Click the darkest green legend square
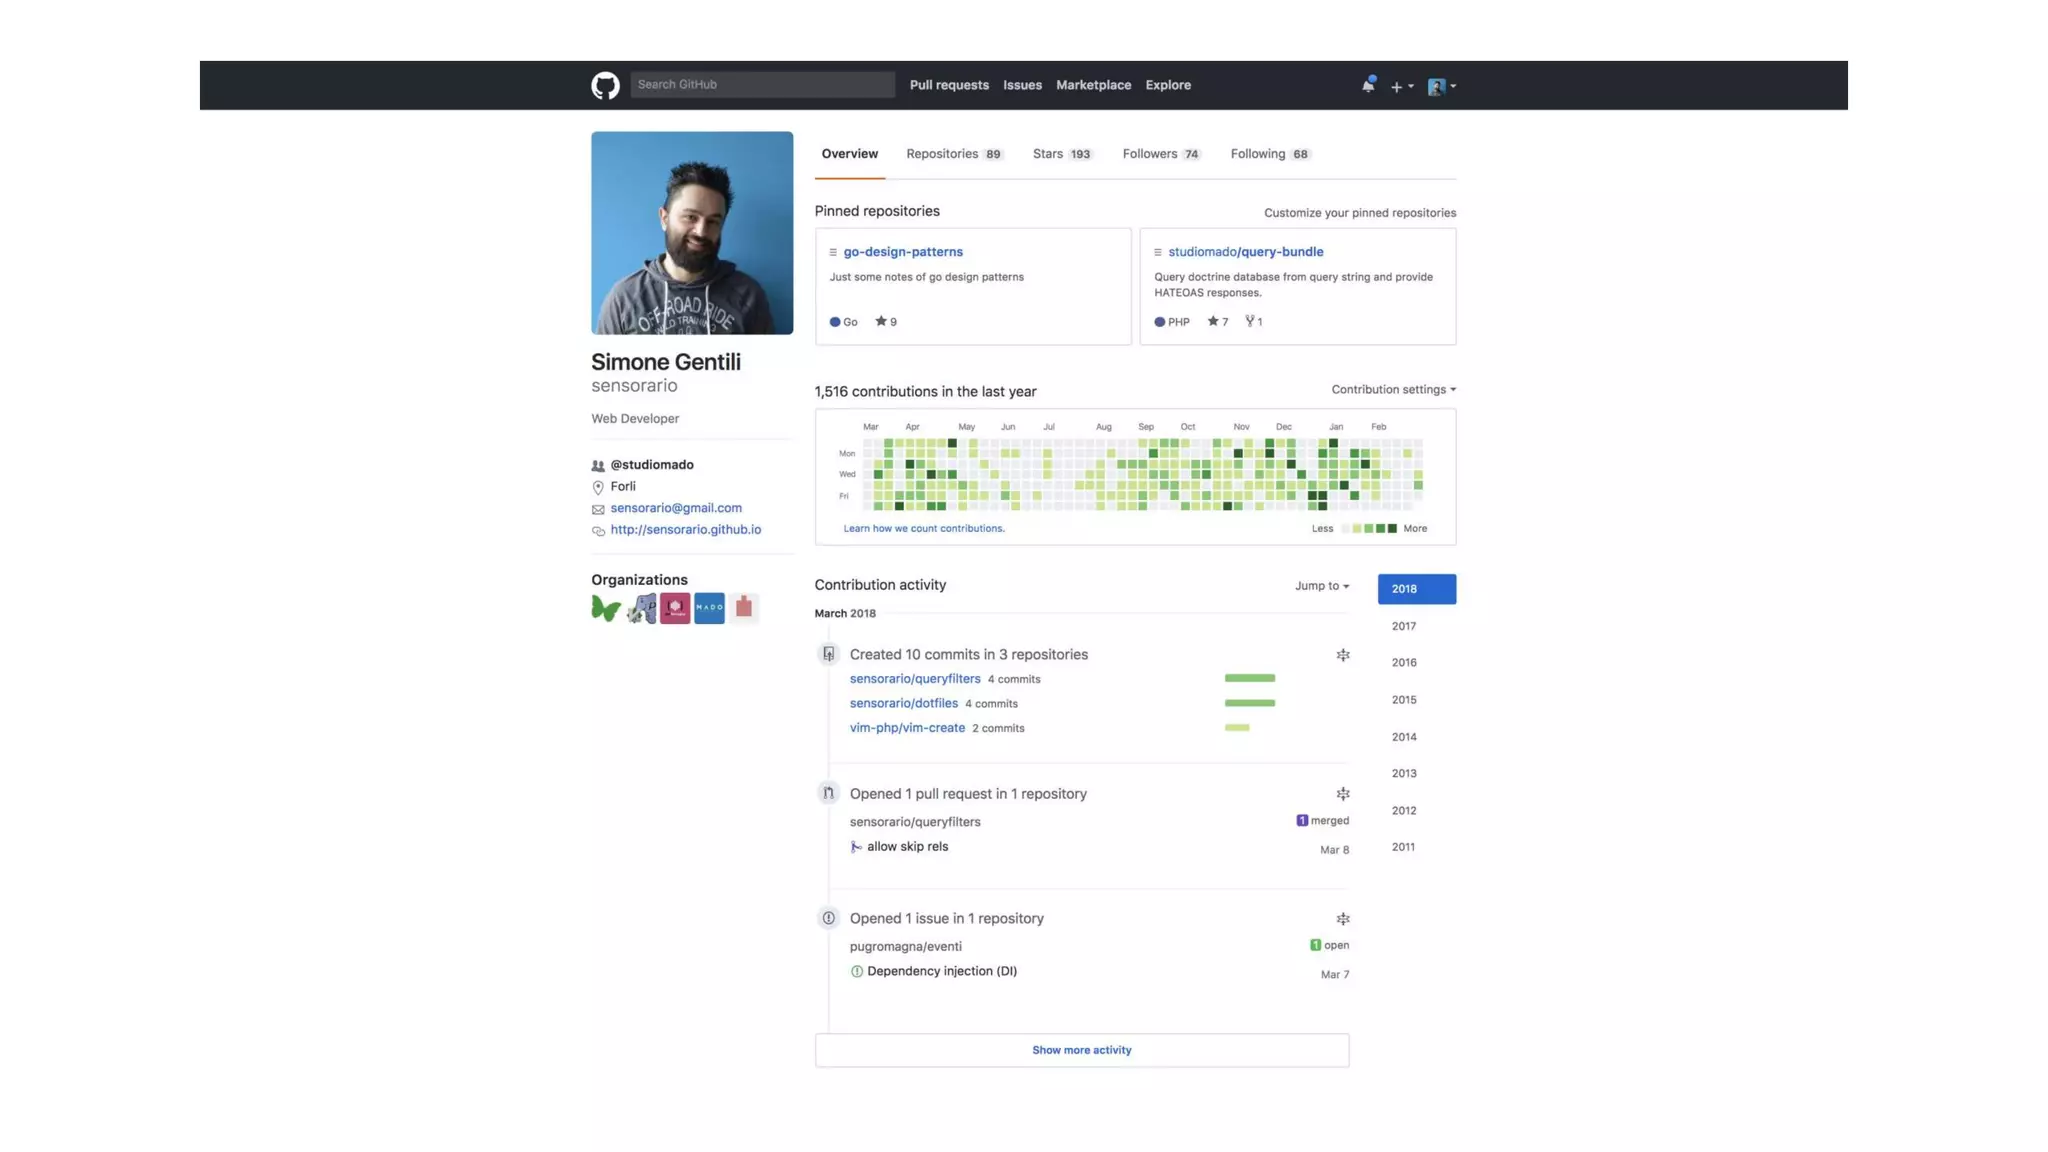The width and height of the screenshot is (2048, 1152). tap(1392, 528)
